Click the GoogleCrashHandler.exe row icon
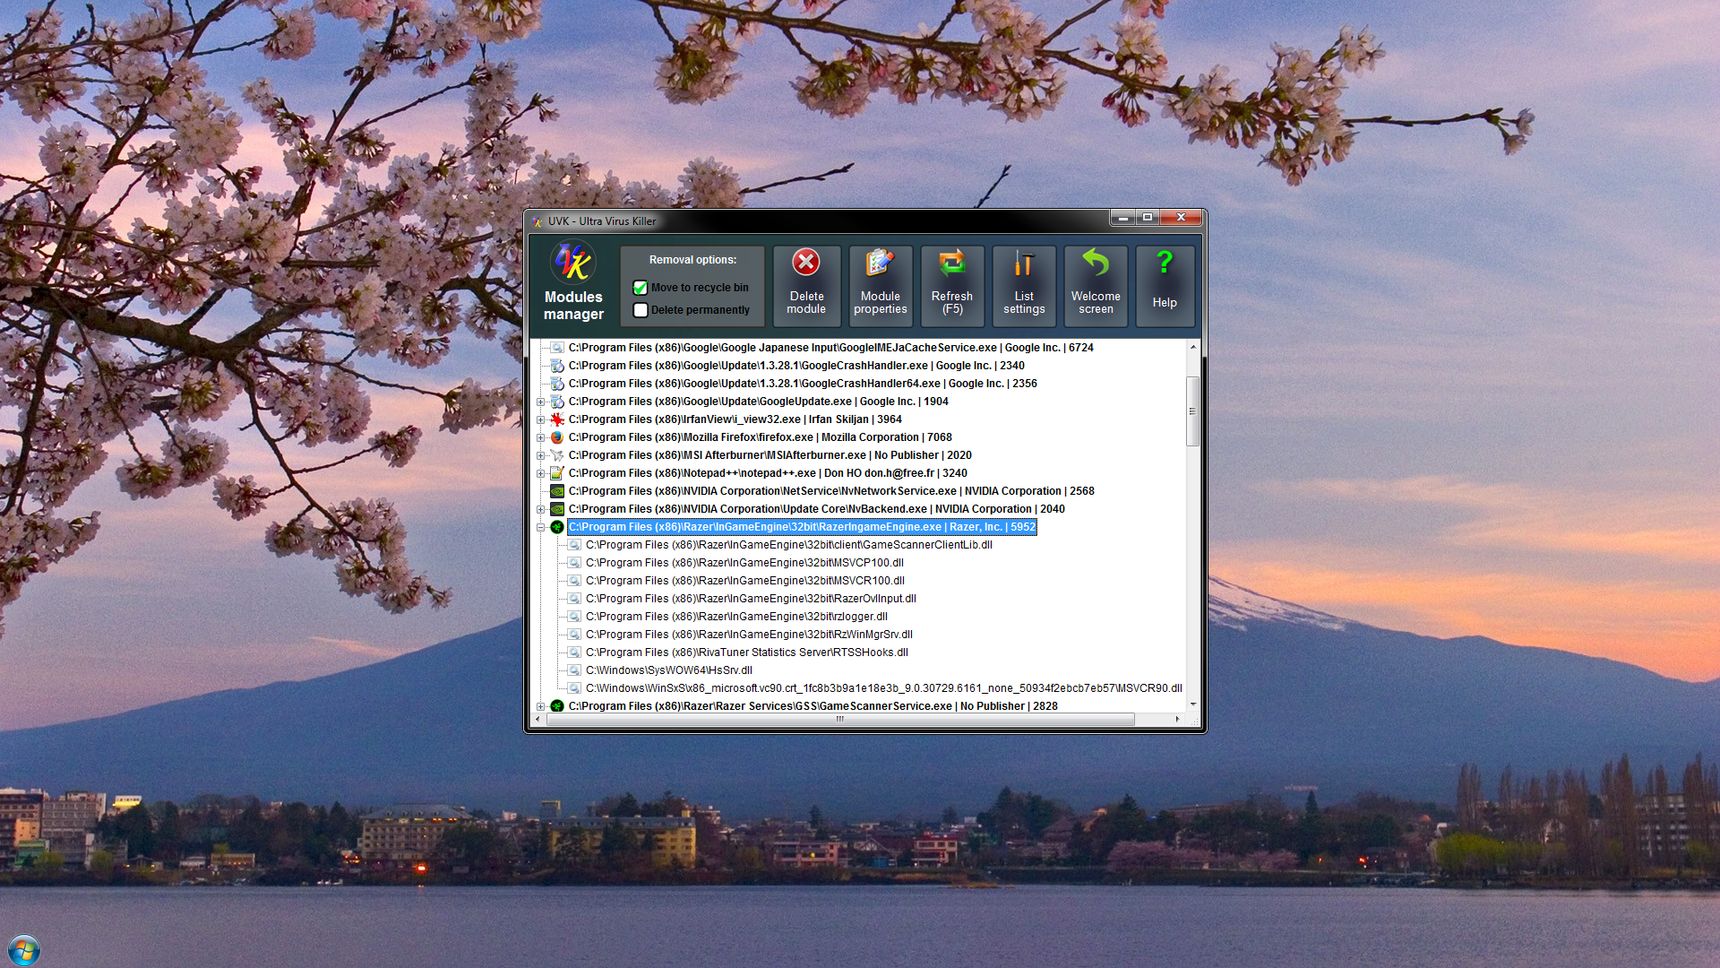This screenshot has height=968, width=1720. pos(557,366)
